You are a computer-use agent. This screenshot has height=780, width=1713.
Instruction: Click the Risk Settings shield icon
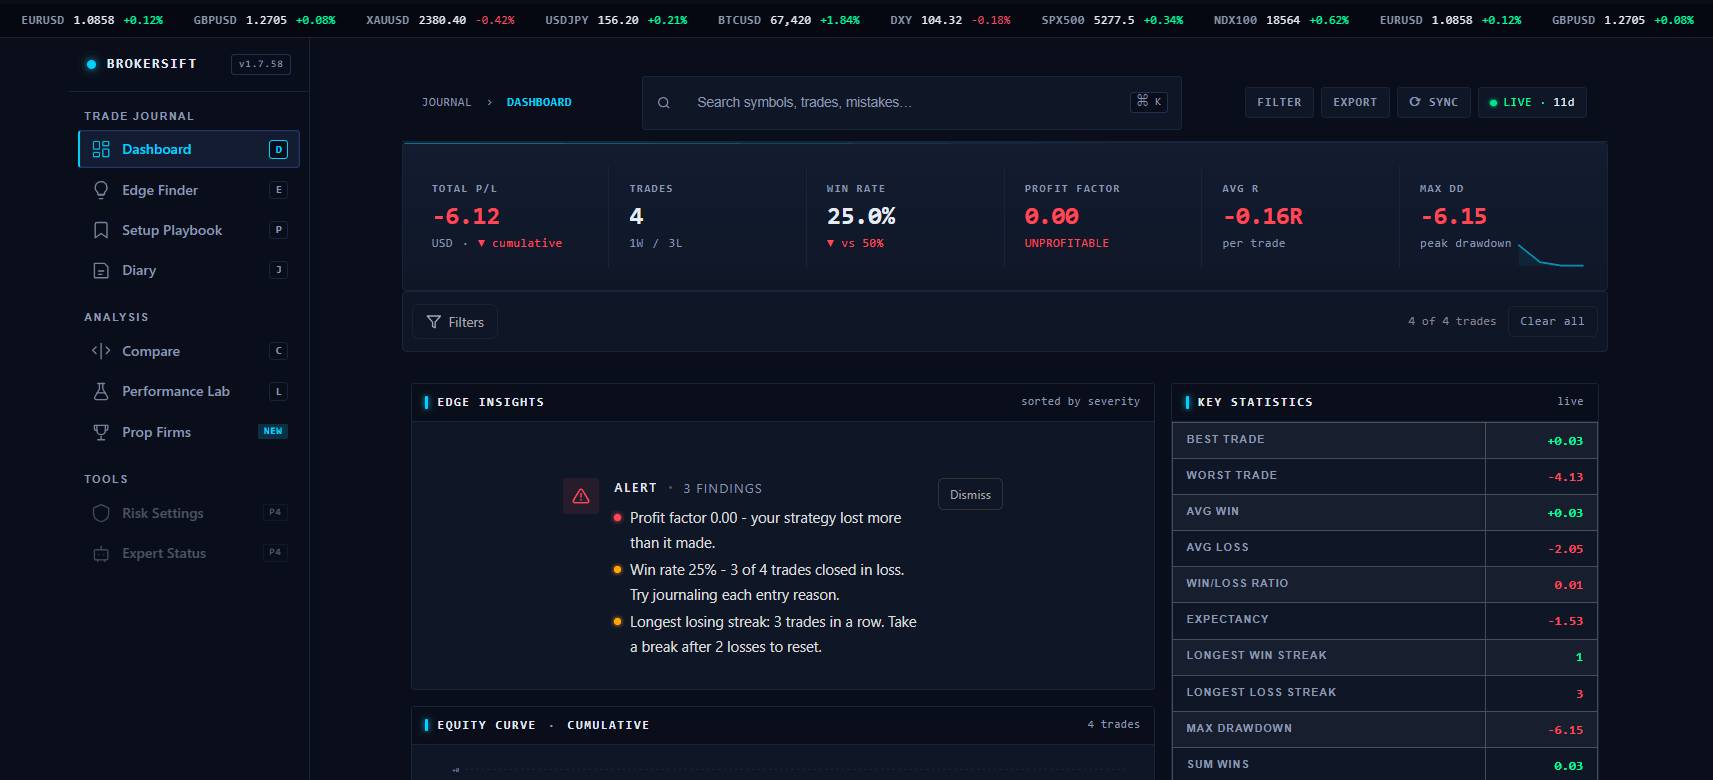pos(101,513)
